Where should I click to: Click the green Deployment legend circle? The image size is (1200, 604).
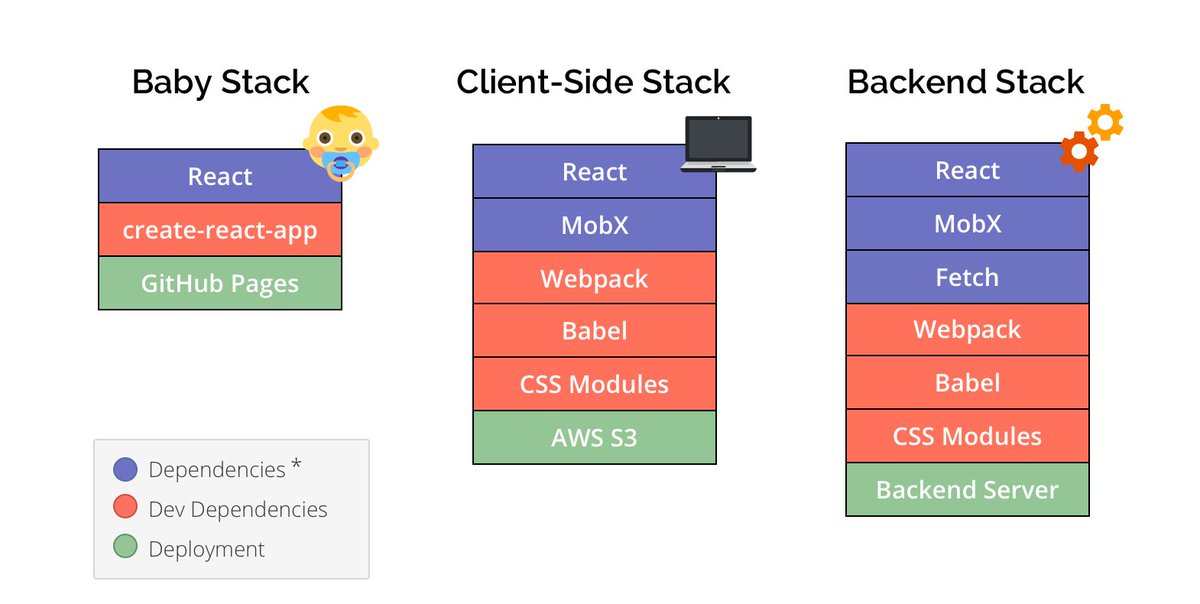pyautogui.click(x=125, y=548)
